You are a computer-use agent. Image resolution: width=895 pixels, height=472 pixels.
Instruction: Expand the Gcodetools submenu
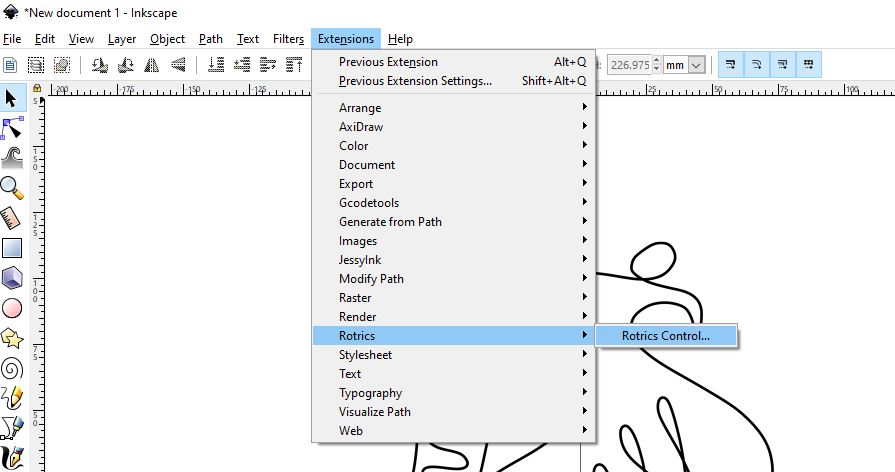click(x=454, y=203)
